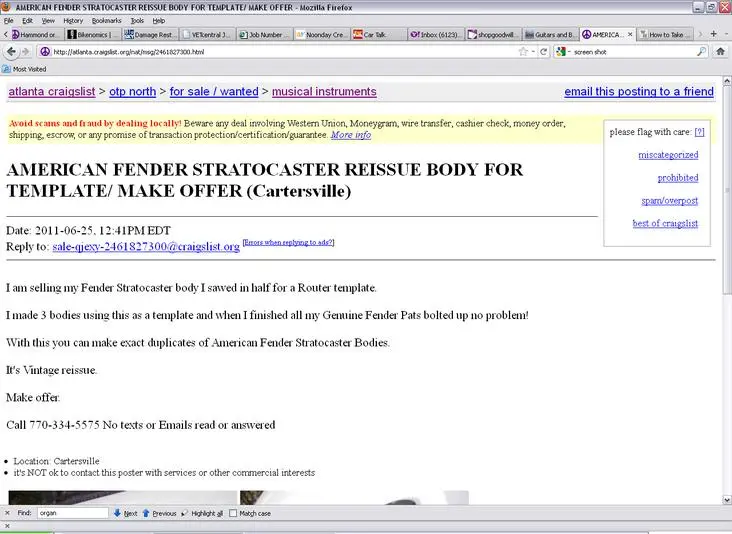Close the Find bar
Viewport: 732px width, 534px height.
[x=7, y=513]
